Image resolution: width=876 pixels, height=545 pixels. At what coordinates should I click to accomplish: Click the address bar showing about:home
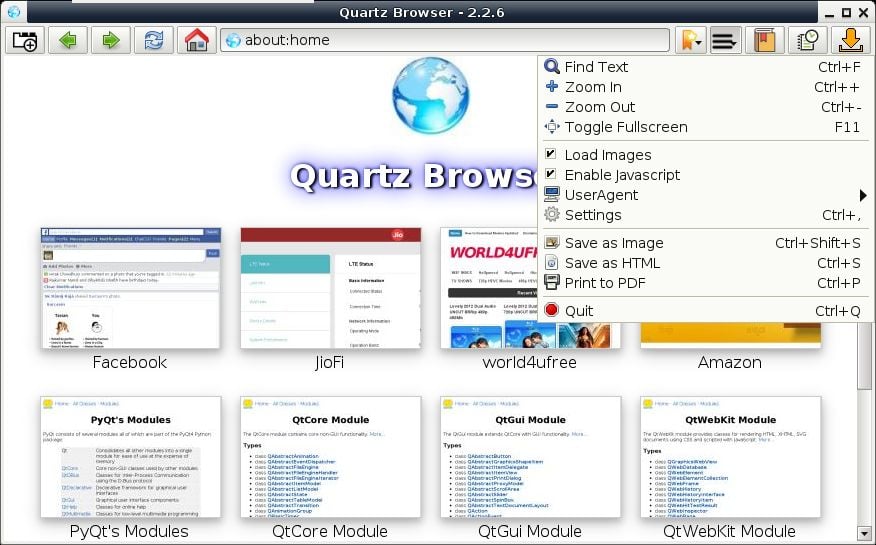point(445,40)
